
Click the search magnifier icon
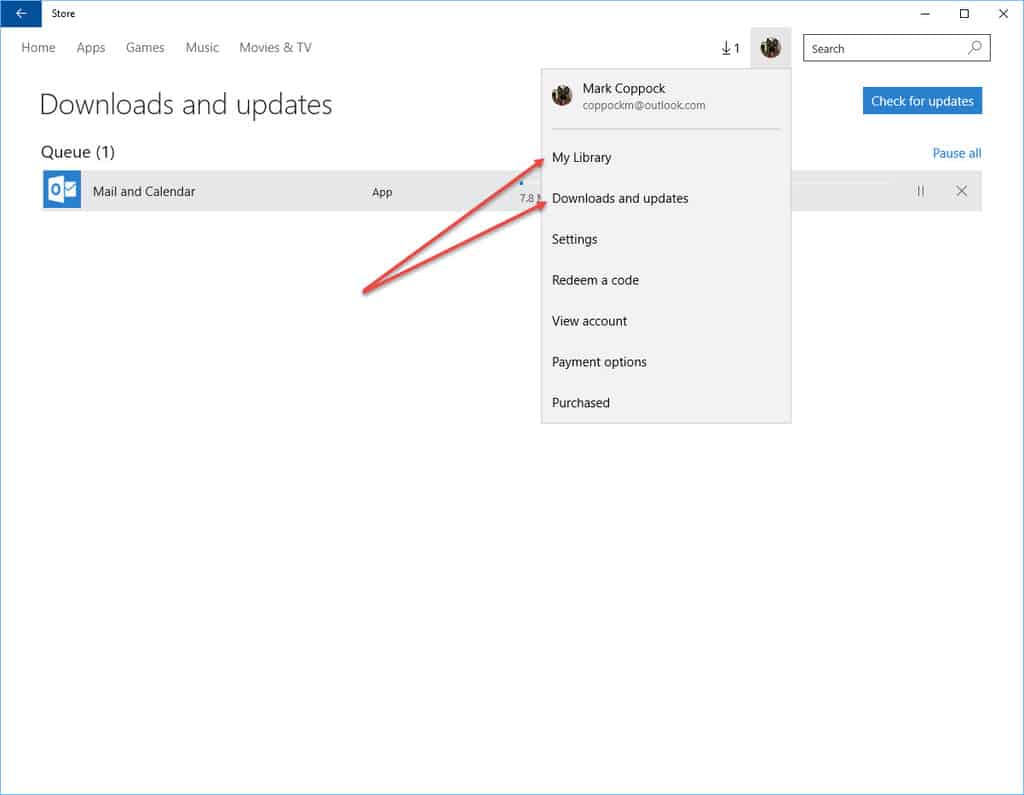[974, 48]
